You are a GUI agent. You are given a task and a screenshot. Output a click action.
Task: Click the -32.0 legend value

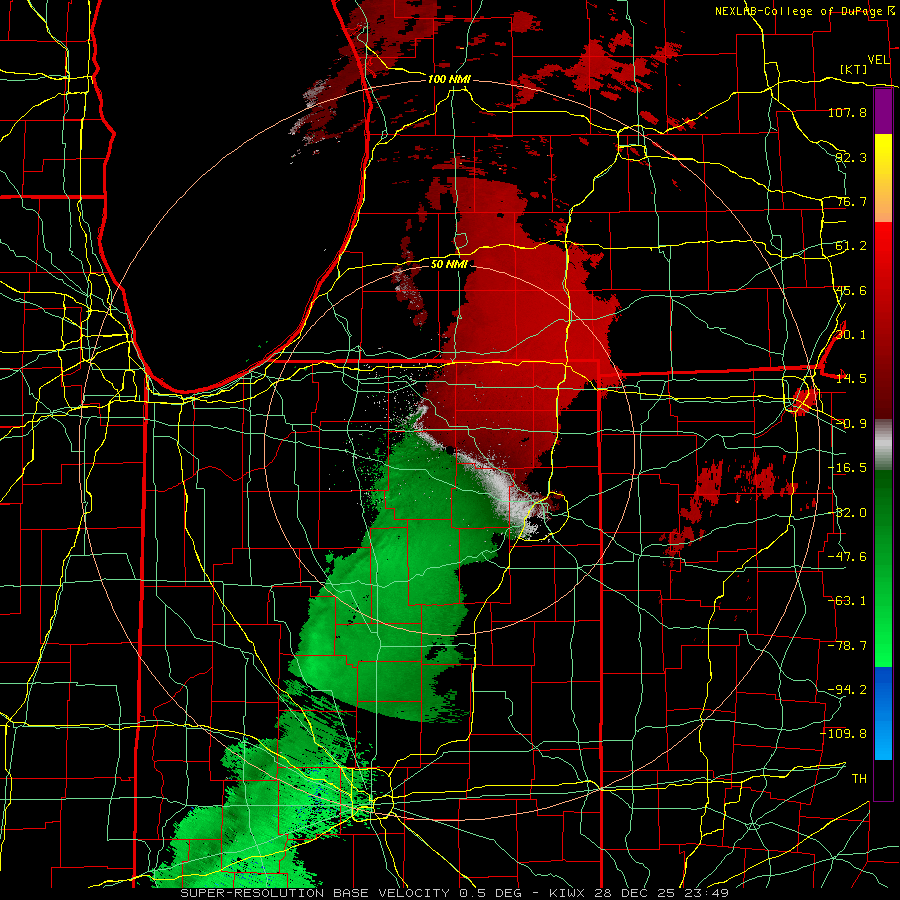click(847, 513)
